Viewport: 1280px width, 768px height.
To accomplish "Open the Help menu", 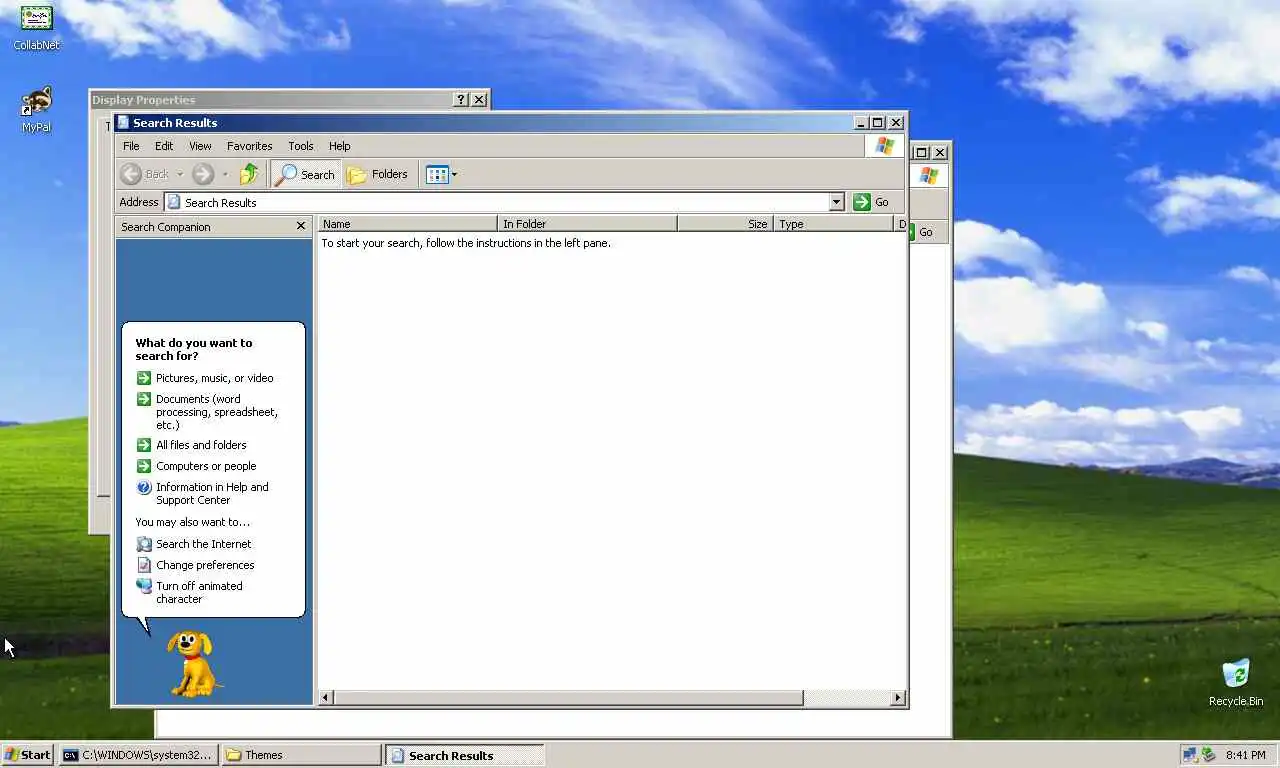I will click(339, 146).
